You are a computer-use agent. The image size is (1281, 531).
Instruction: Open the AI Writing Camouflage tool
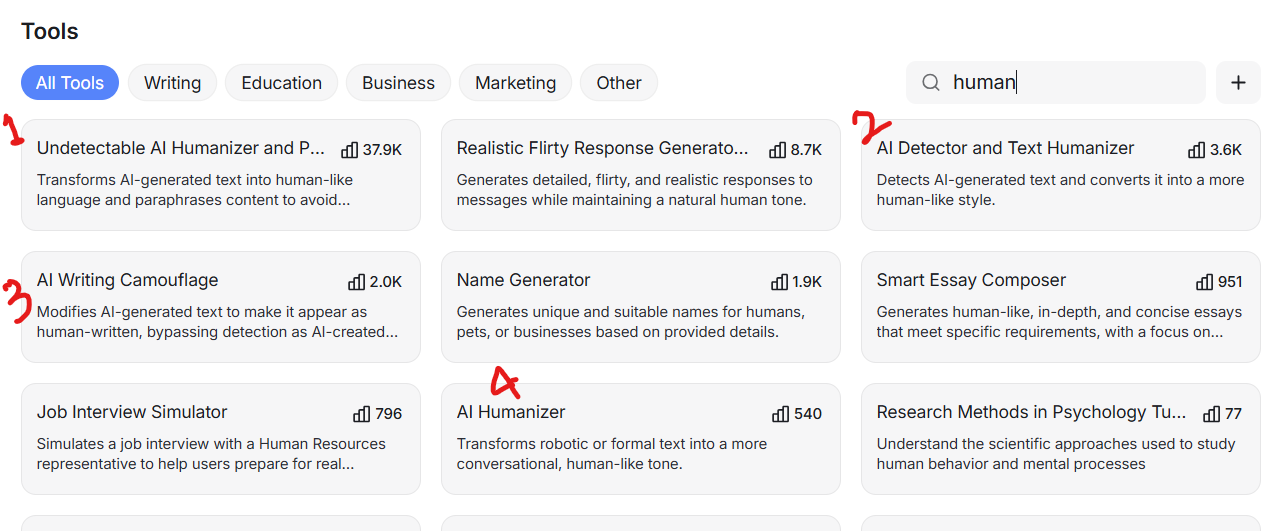tap(221, 307)
